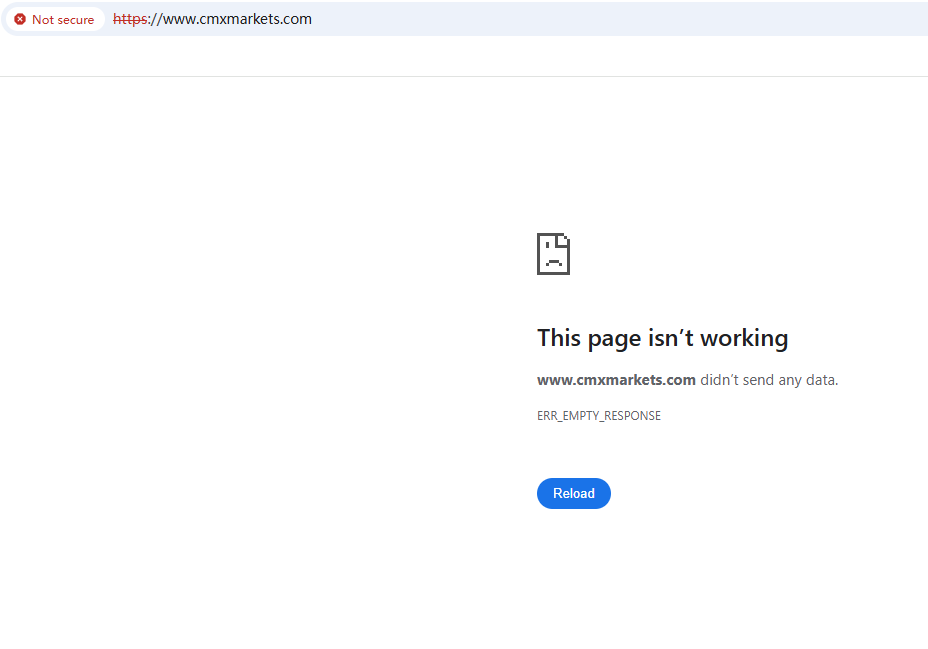This screenshot has width=928, height=649.
Task: Select the URL text in address bar
Action: 212,19
